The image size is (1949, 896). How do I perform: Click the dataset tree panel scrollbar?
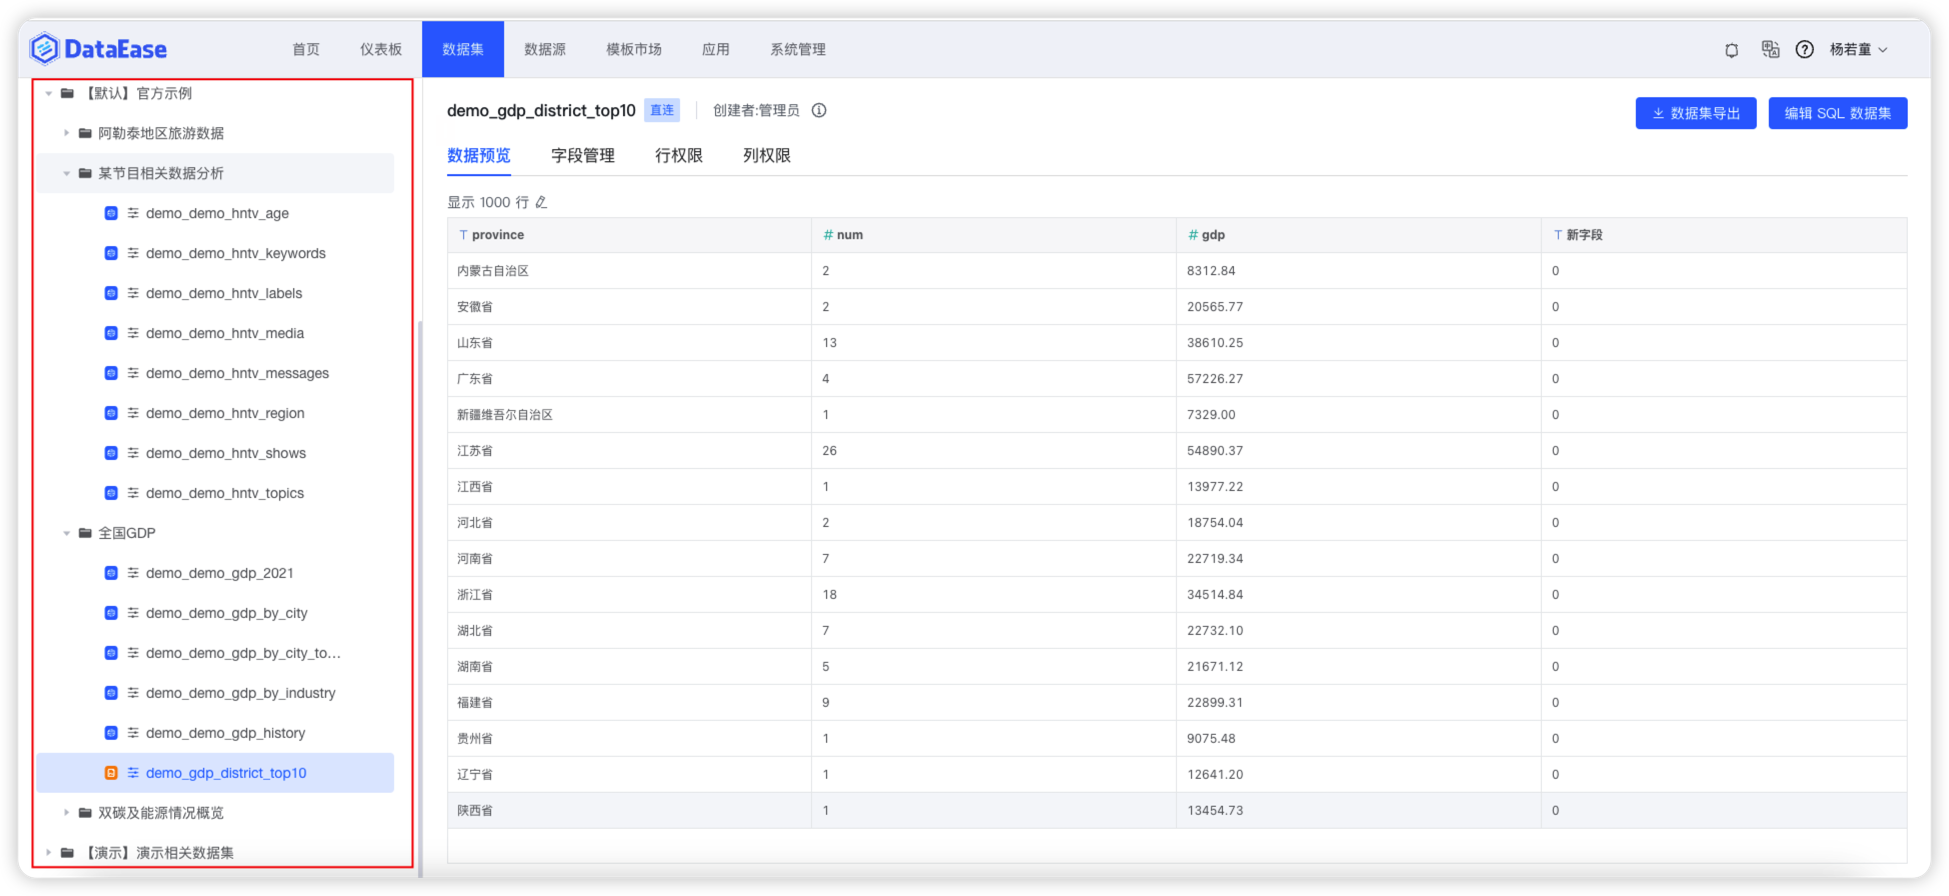[420, 598]
